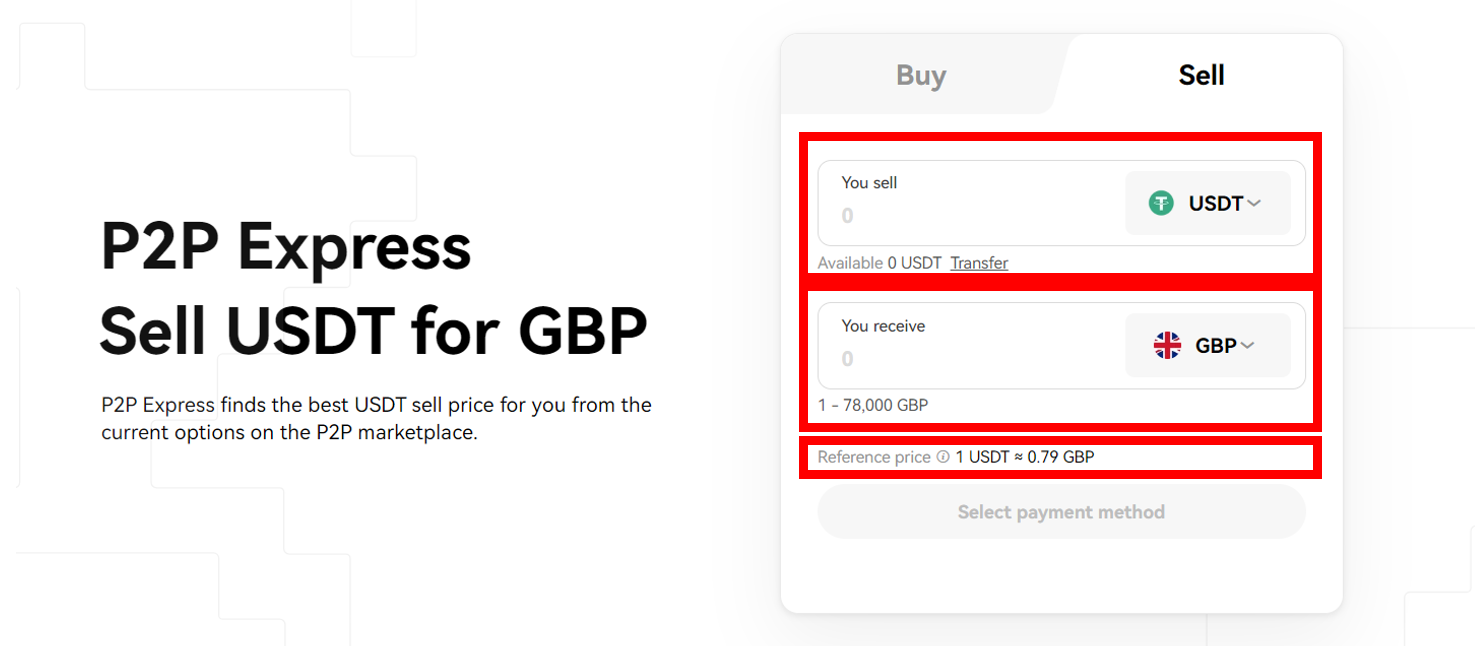The height and width of the screenshot is (646, 1475).
Task: Click the 1 USDT ≈ 0.79 GBP rate
Action: click(1025, 457)
